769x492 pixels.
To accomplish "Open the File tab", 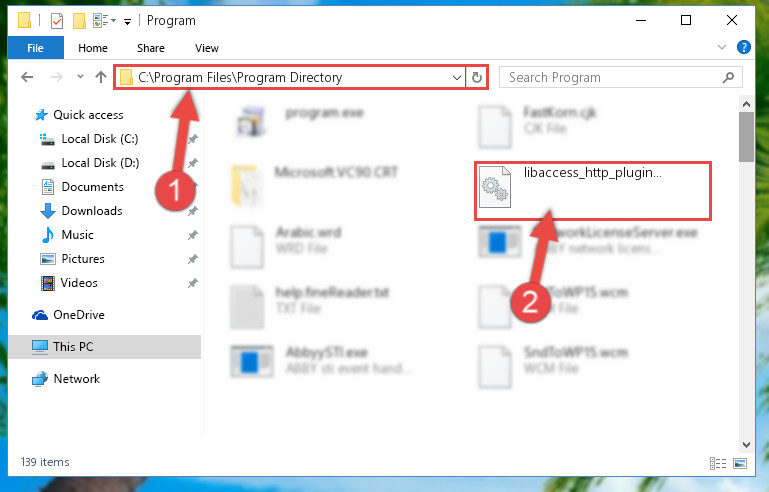I will tap(35, 48).
